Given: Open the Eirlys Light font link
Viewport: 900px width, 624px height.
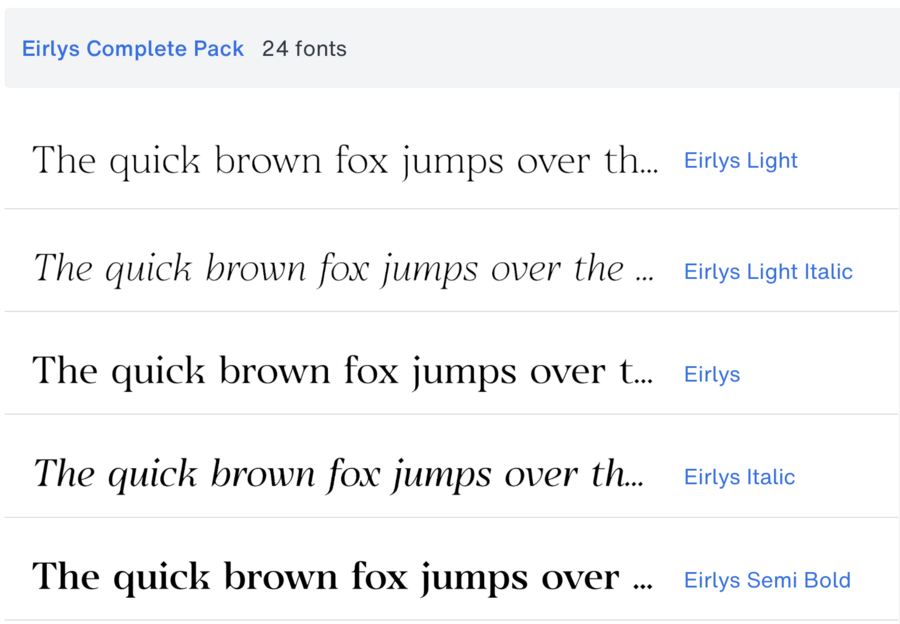Looking at the screenshot, I should [740, 161].
